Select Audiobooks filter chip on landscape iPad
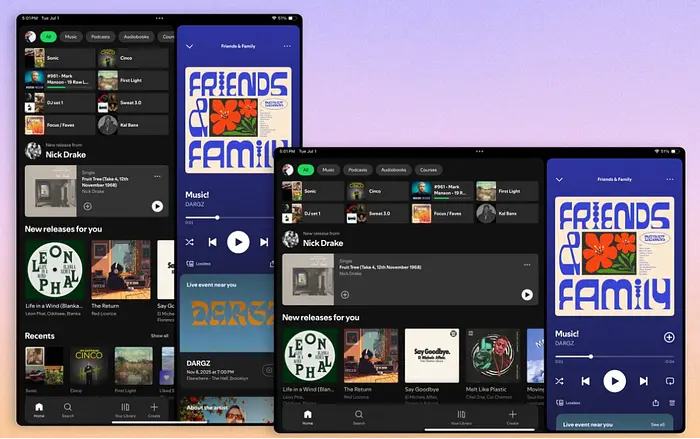This screenshot has height=439, width=700. tap(393, 170)
